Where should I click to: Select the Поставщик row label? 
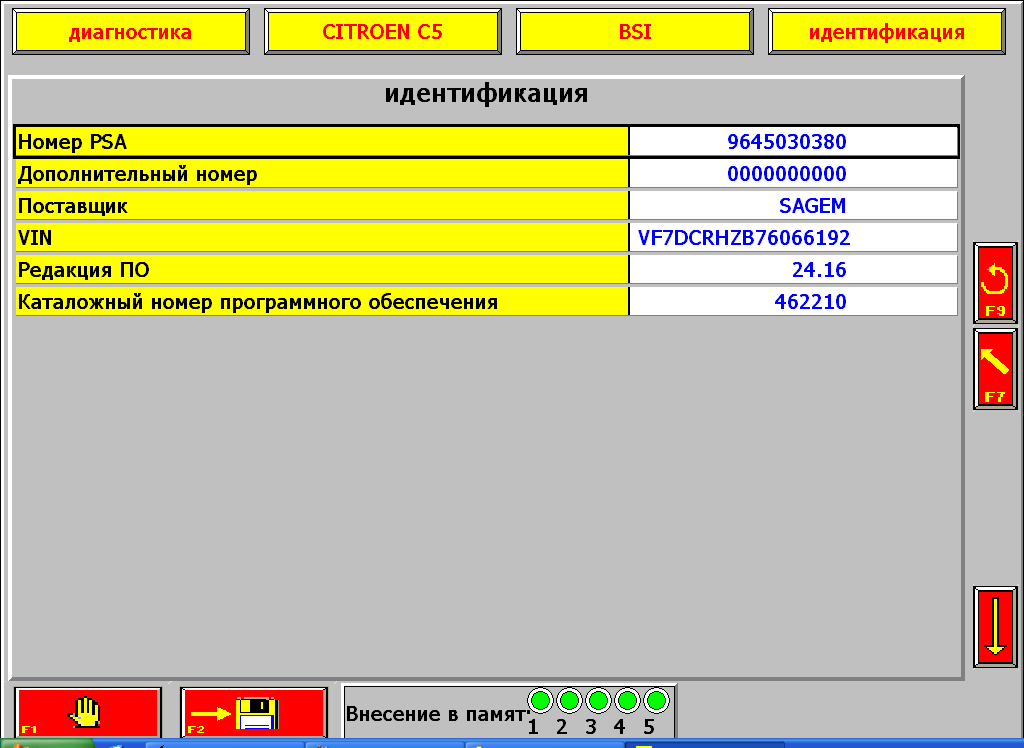[321, 206]
